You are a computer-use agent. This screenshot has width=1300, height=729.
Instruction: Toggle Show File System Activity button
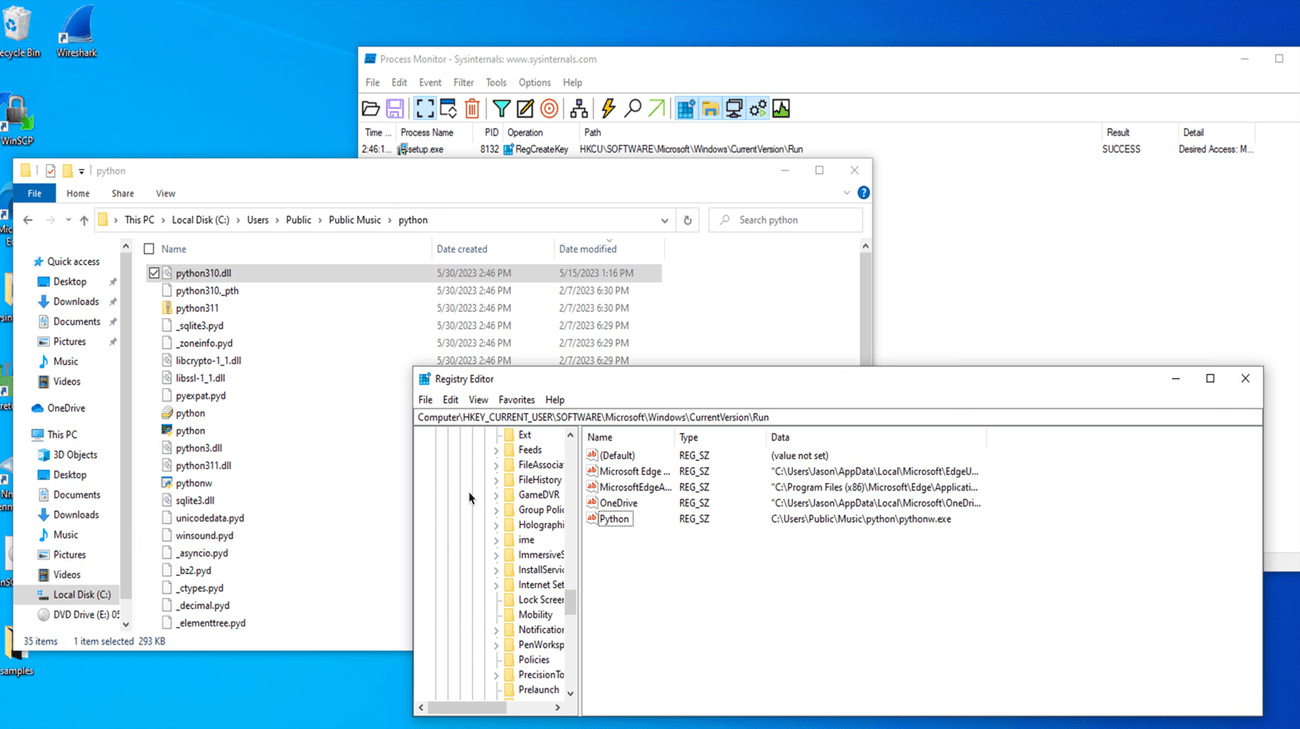click(710, 109)
